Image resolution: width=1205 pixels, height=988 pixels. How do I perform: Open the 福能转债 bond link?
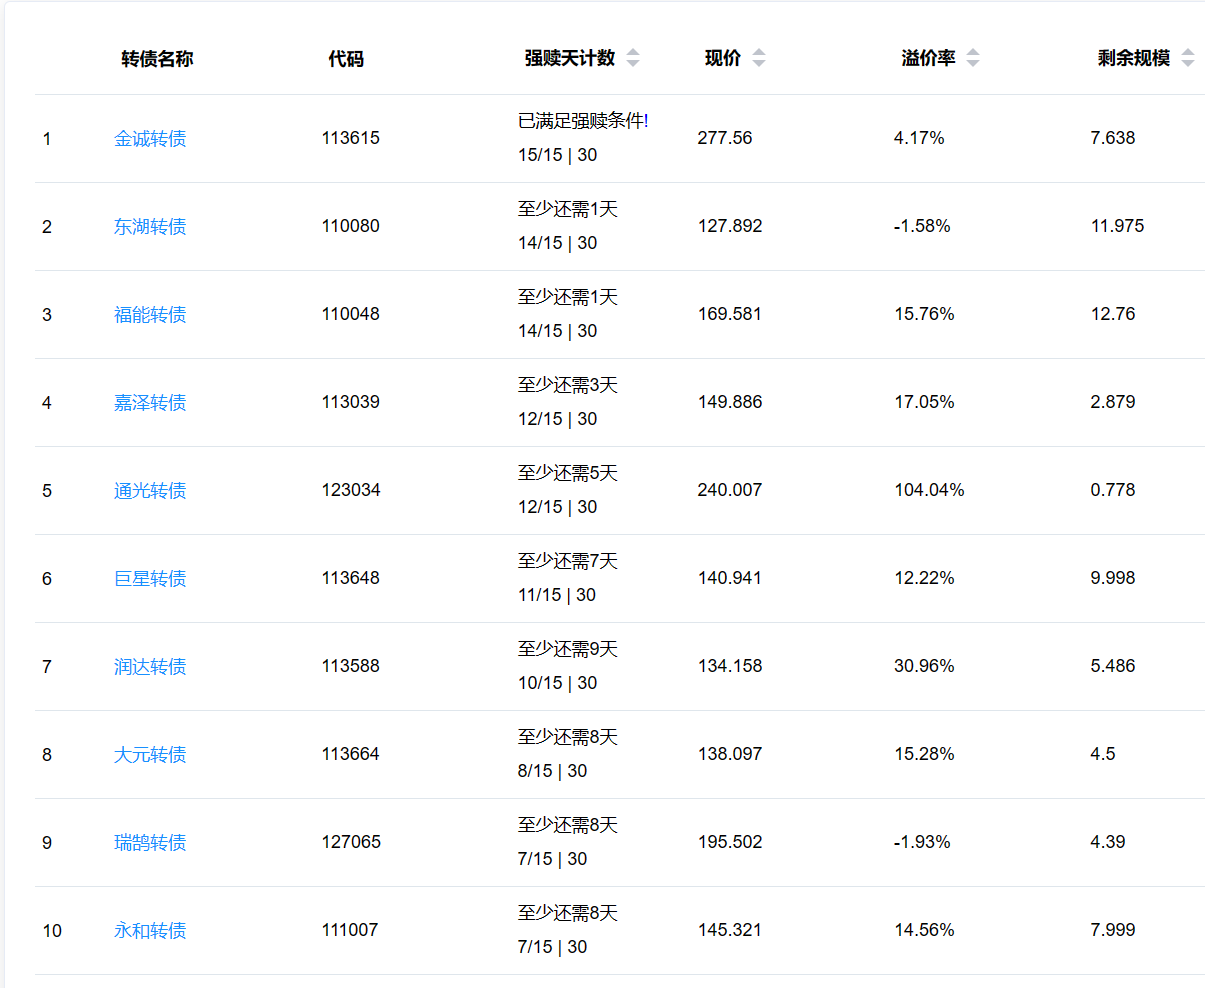(x=150, y=315)
